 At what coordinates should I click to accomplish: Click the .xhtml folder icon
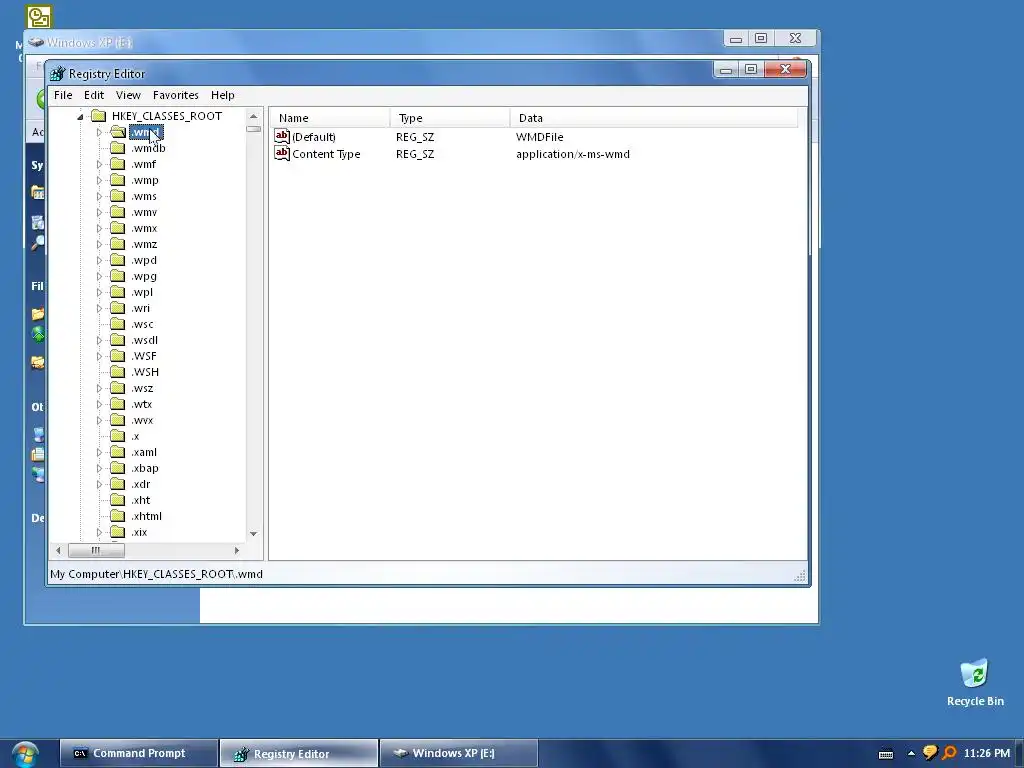point(118,516)
